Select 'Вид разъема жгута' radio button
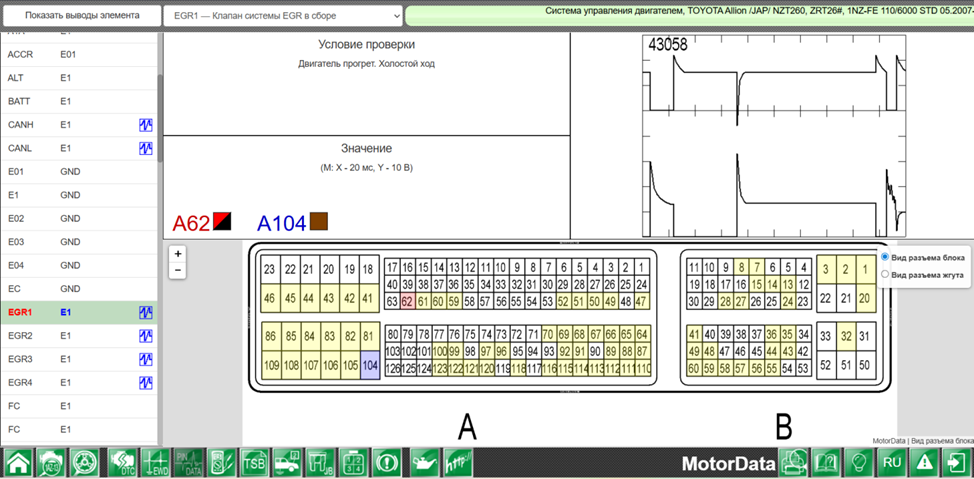The height and width of the screenshot is (479, 974). coord(885,274)
